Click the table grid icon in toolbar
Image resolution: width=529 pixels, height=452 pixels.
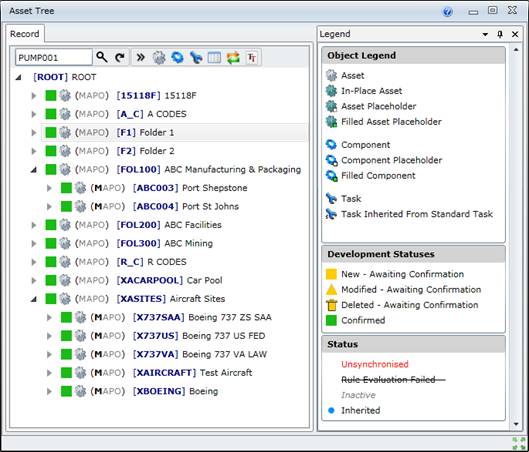tap(214, 58)
